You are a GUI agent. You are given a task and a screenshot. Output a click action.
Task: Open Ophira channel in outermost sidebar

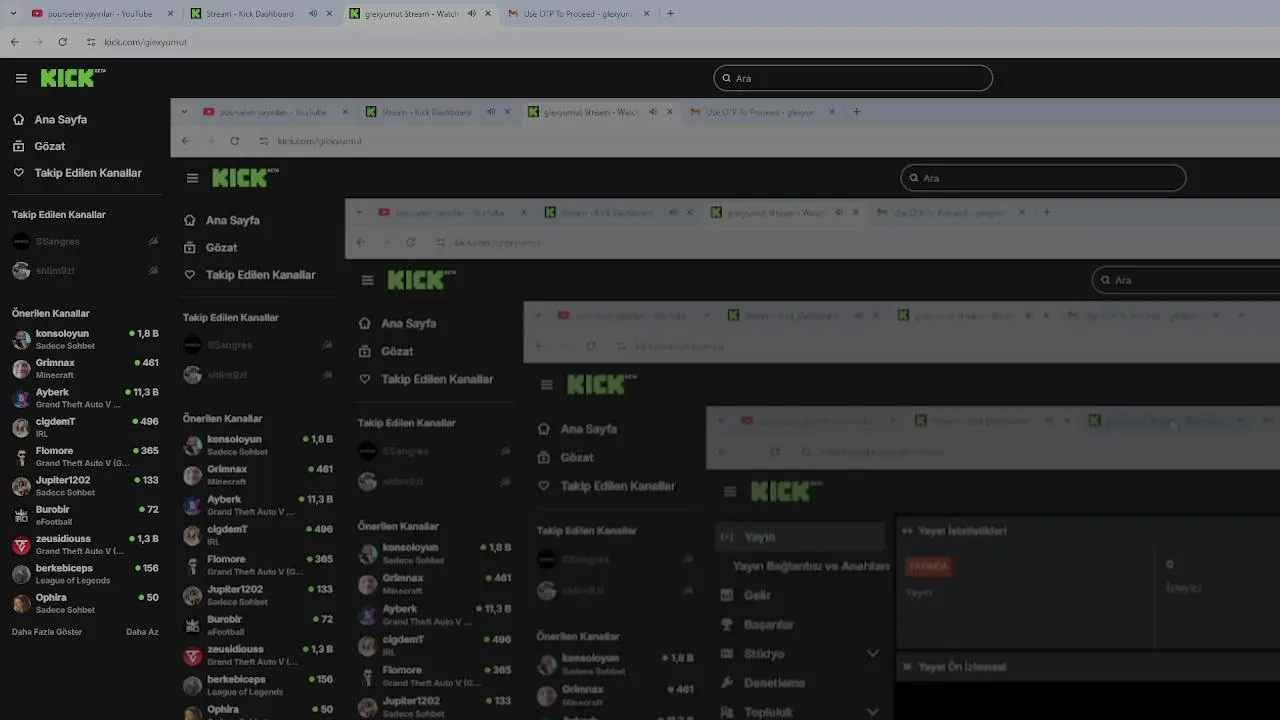[x=84, y=603]
